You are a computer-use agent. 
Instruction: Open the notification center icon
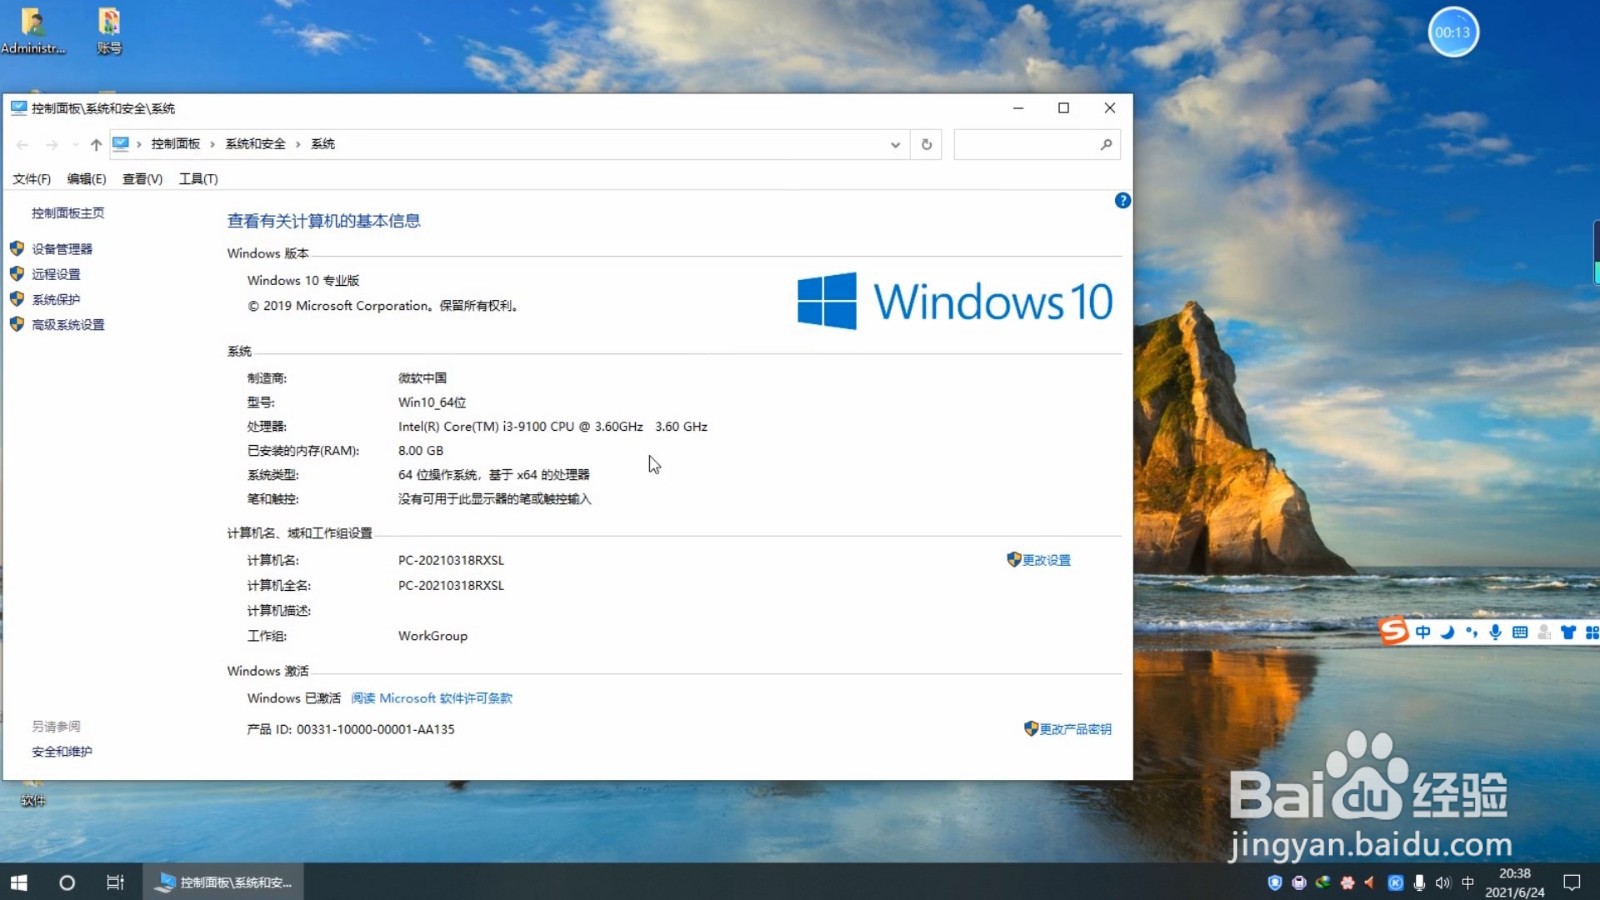[x=1572, y=882]
